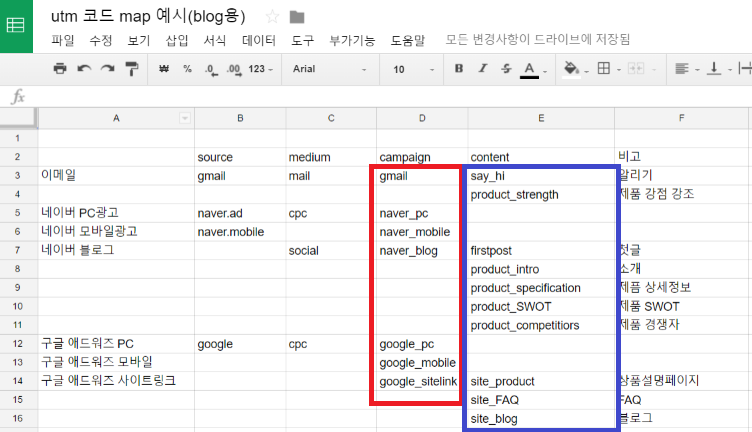The width and height of the screenshot is (752, 432).
Task: Select the 'campaign' header cell
Action: coord(422,157)
